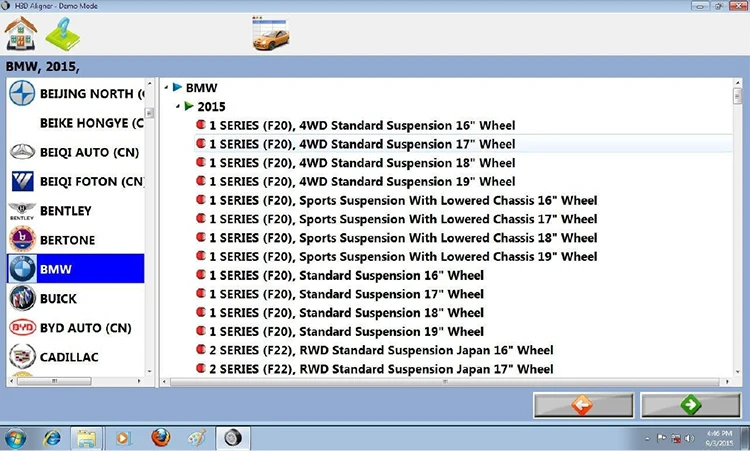The image size is (750, 451).
Task: Select the Bentley logo in brand list
Action: (x=22, y=211)
